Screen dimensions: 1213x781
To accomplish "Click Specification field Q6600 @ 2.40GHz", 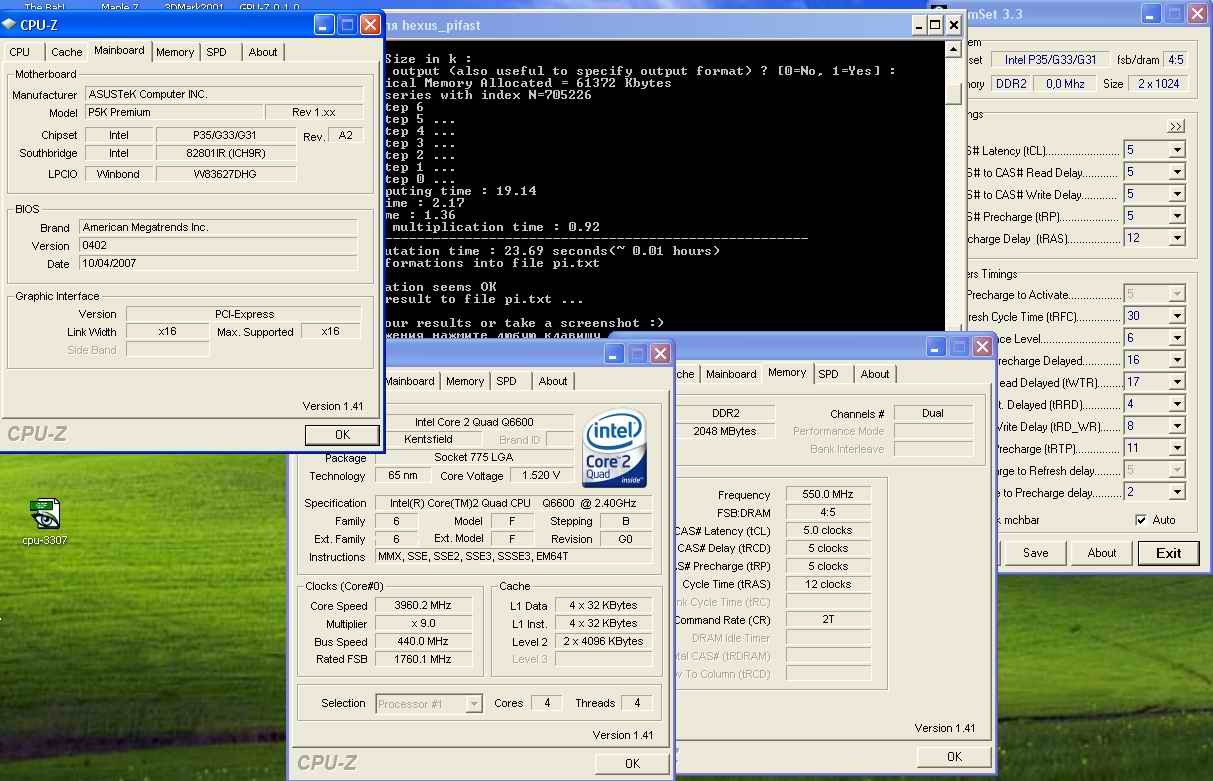I will pyautogui.click(x=514, y=504).
